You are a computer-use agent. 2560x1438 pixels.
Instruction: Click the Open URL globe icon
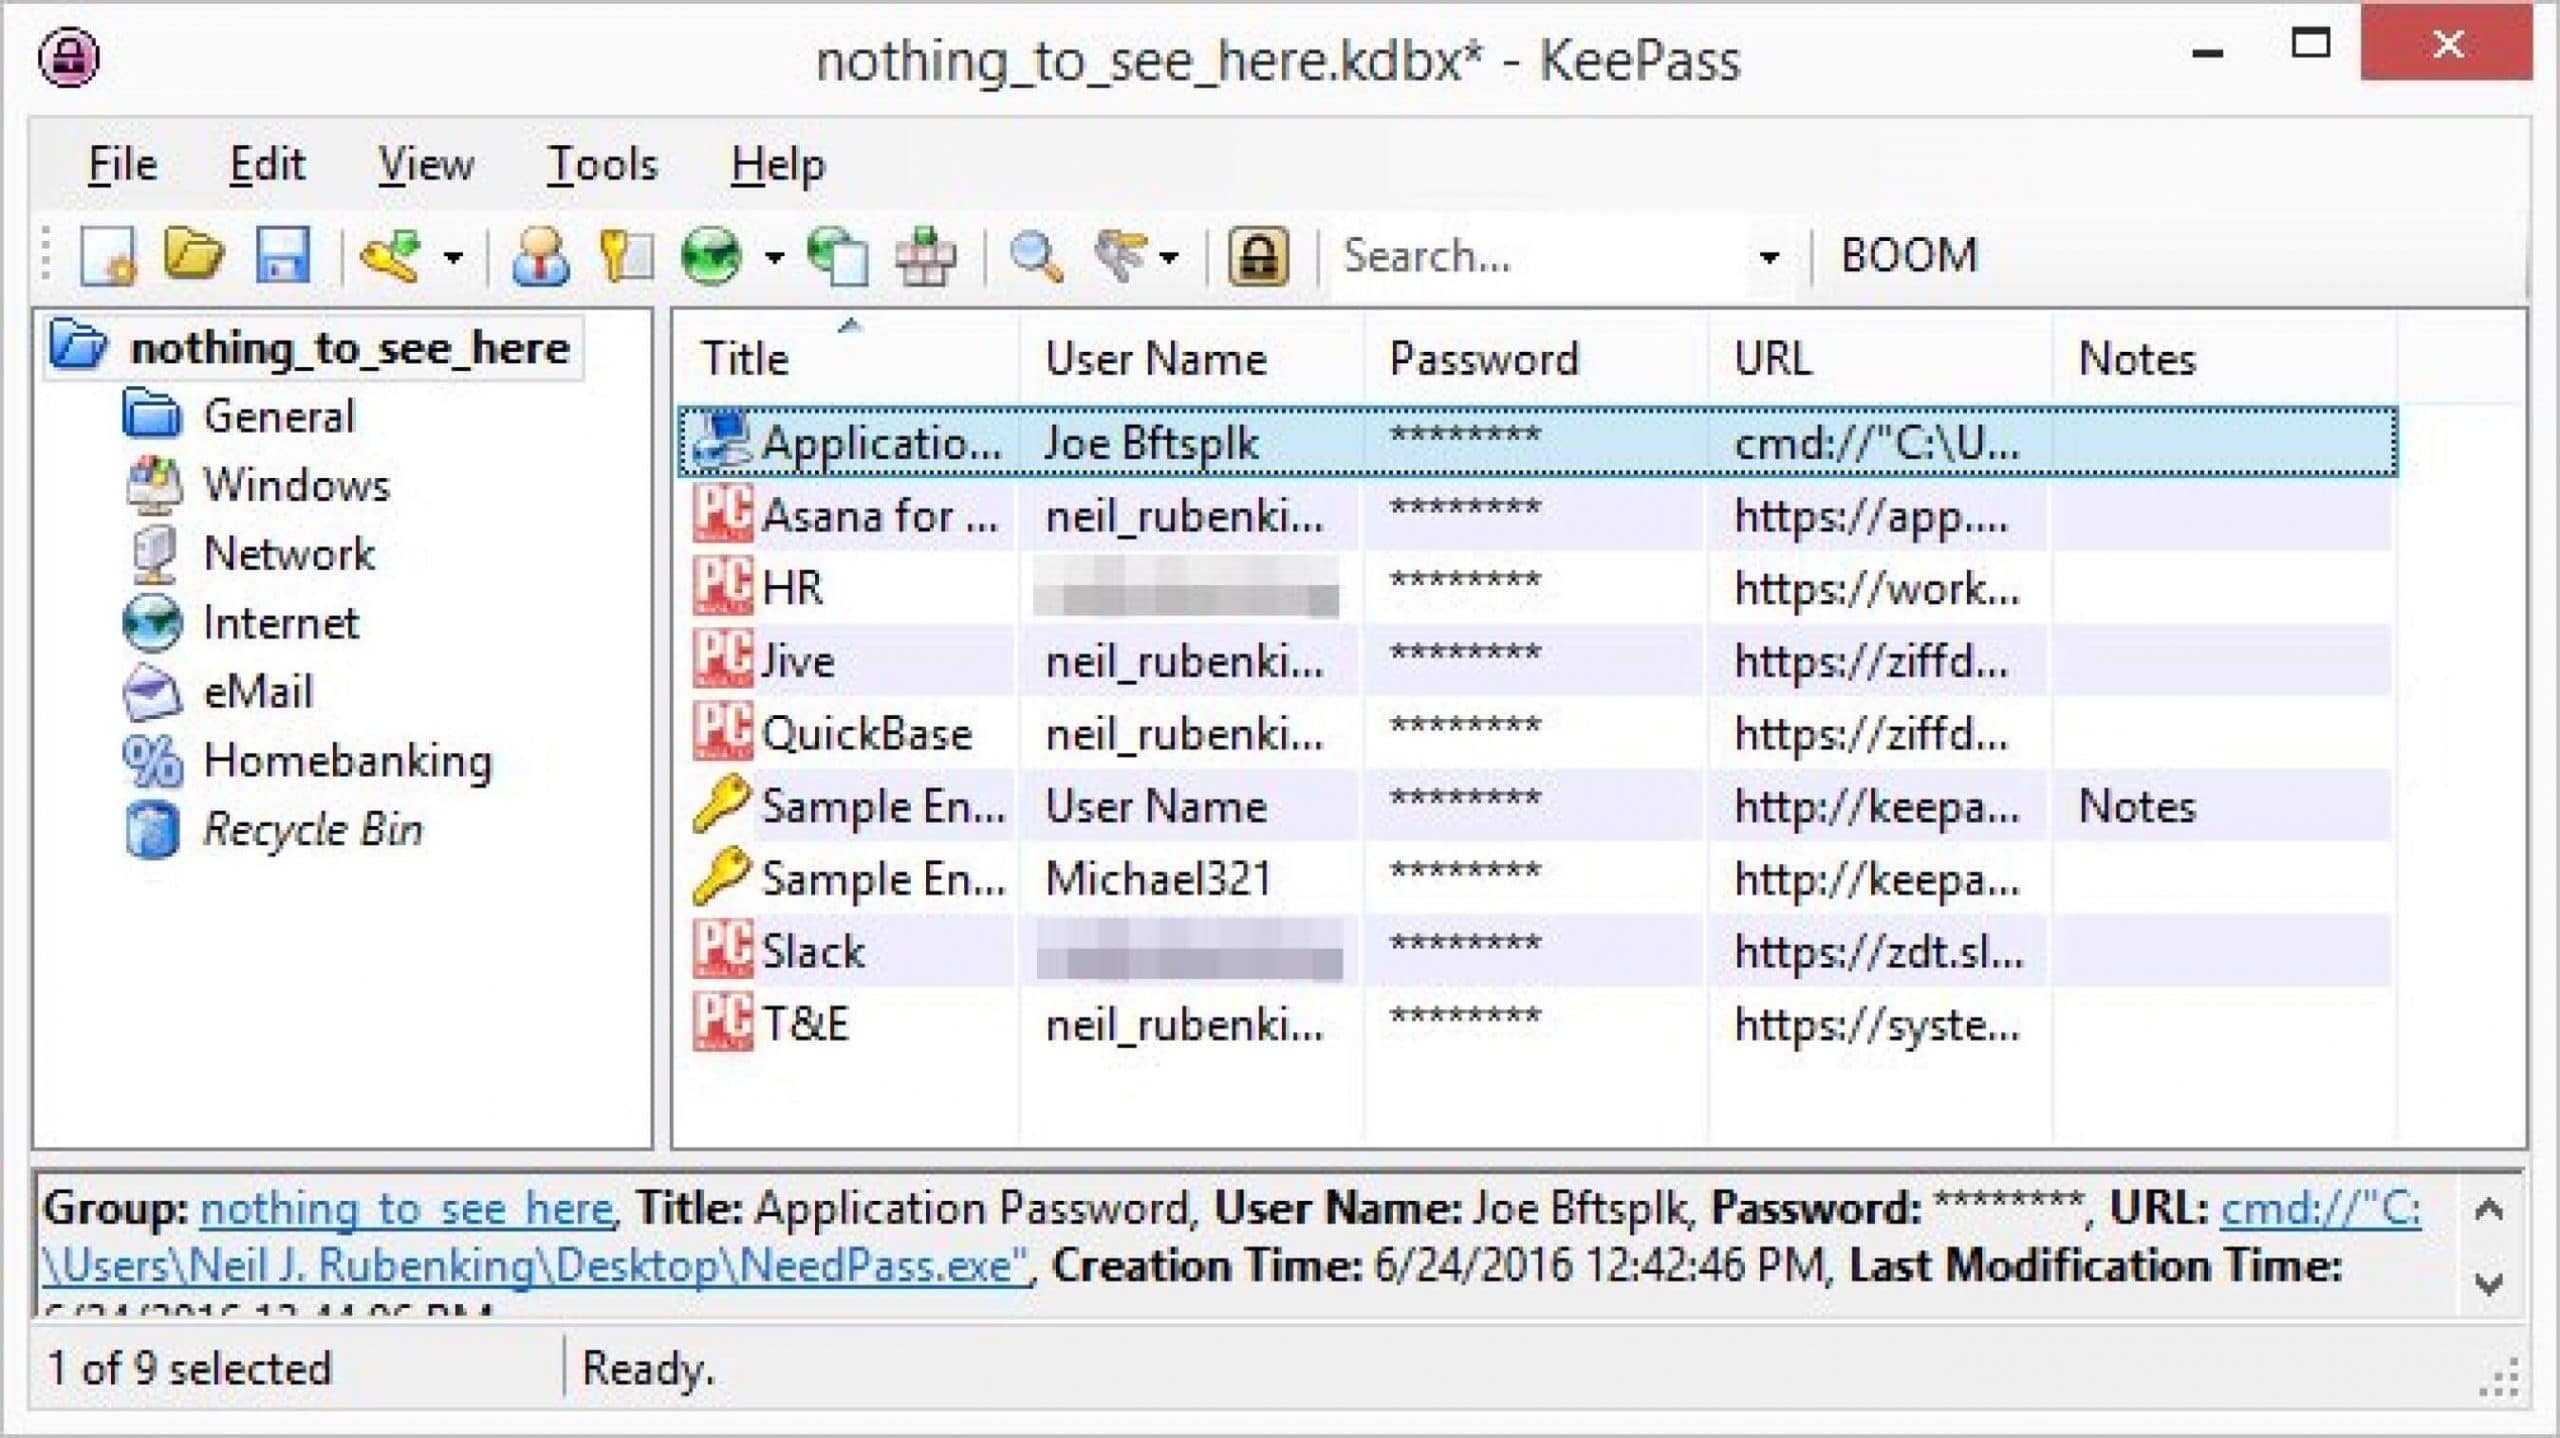(x=711, y=256)
